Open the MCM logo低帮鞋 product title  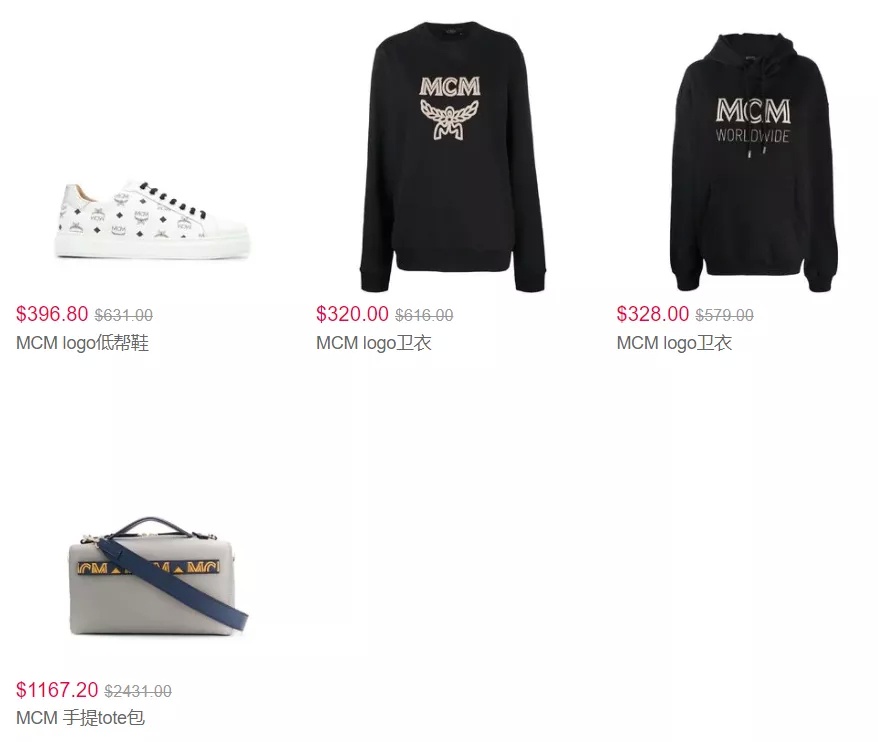coord(82,343)
